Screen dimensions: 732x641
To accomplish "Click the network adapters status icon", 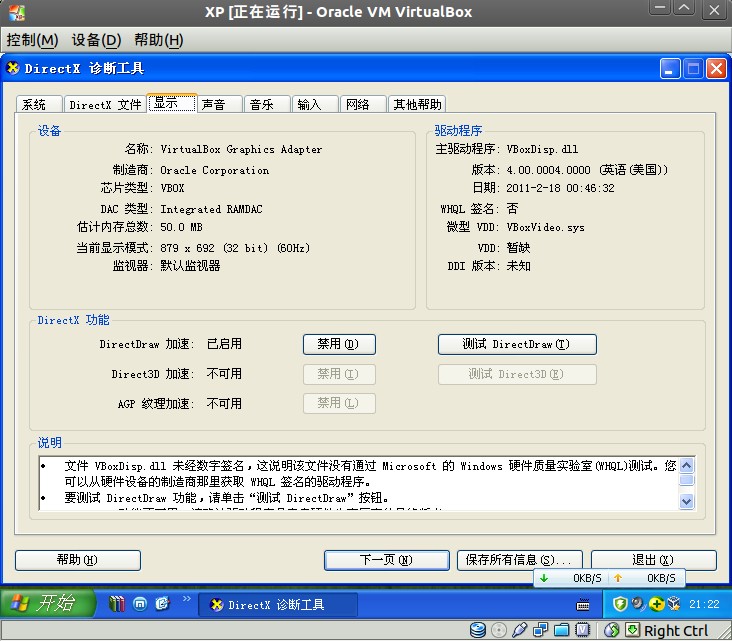I will click(541, 630).
